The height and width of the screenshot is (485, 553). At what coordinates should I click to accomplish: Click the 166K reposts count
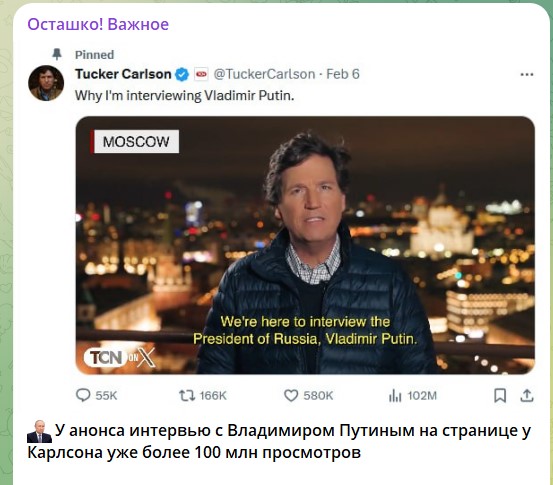tap(213, 396)
